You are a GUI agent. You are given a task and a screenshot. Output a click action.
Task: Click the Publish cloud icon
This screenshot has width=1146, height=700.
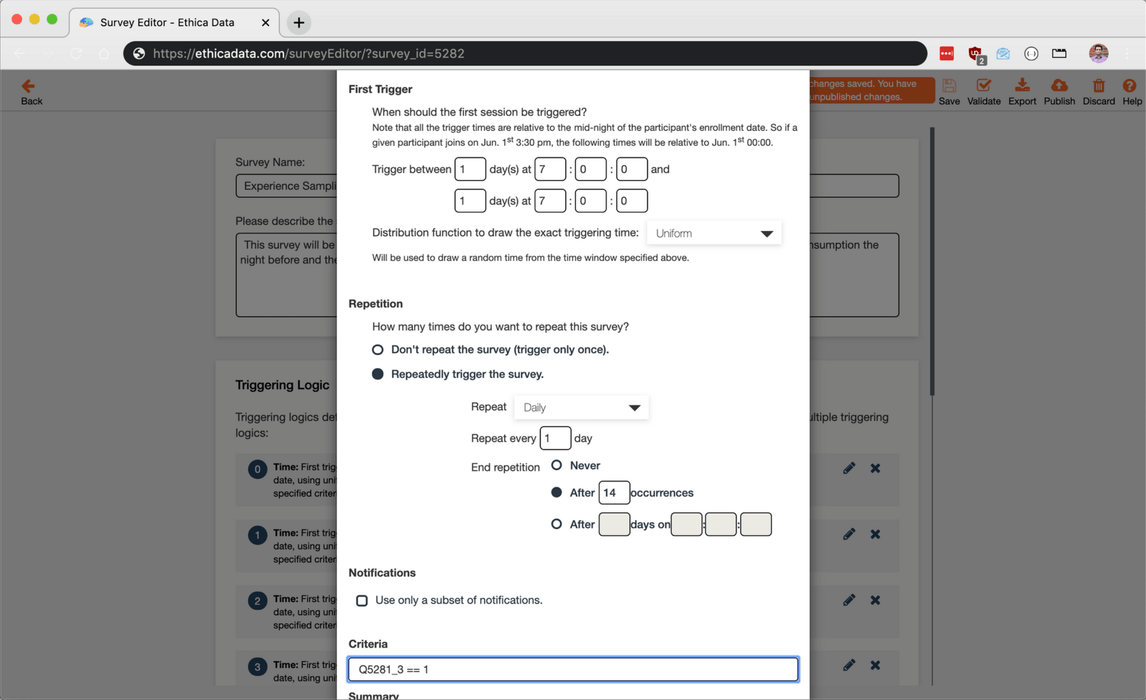click(1059, 86)
